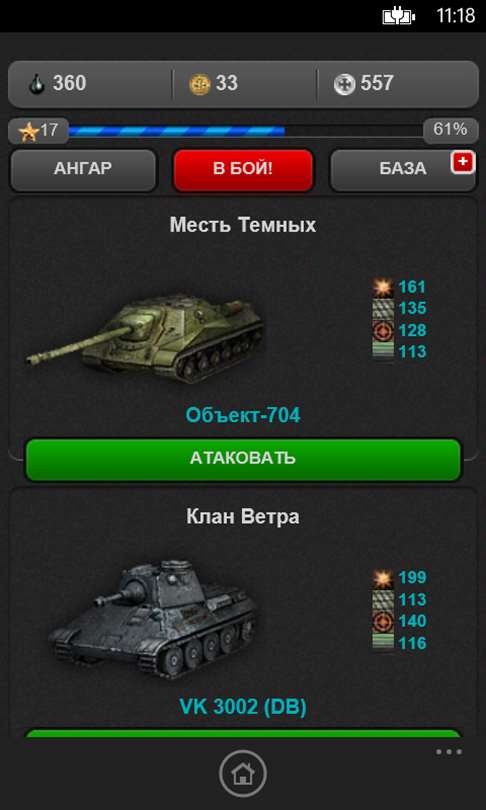Screen dimensions: 486x810
Task: Tap the blue experience progress bar
Action: [246, 131]
